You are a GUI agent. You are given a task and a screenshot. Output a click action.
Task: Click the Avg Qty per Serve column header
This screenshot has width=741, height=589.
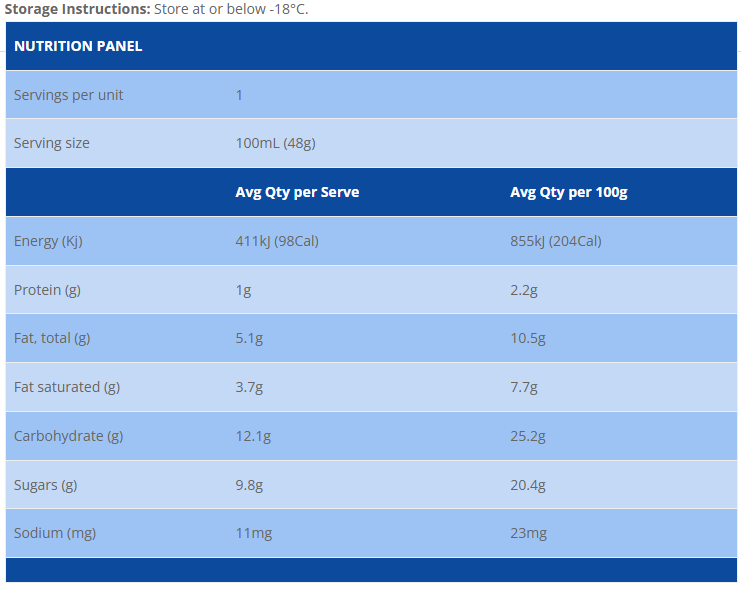(297, 192)
